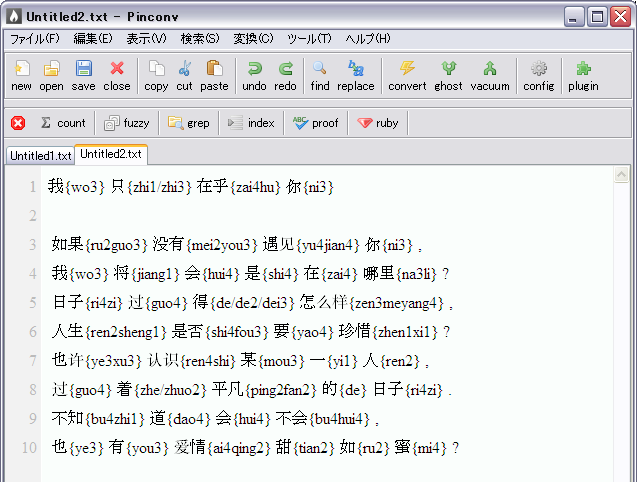Select the Untitled2.txt tab
The height and width of the screenshot is (482, 637).
[111, 154]
